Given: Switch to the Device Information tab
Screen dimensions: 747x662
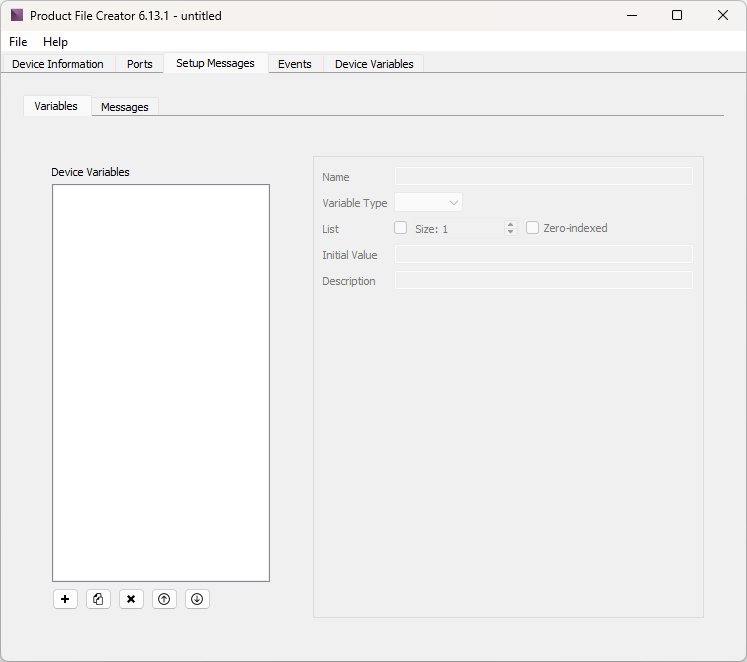Looking at the screenshot, I should (58, 64).
